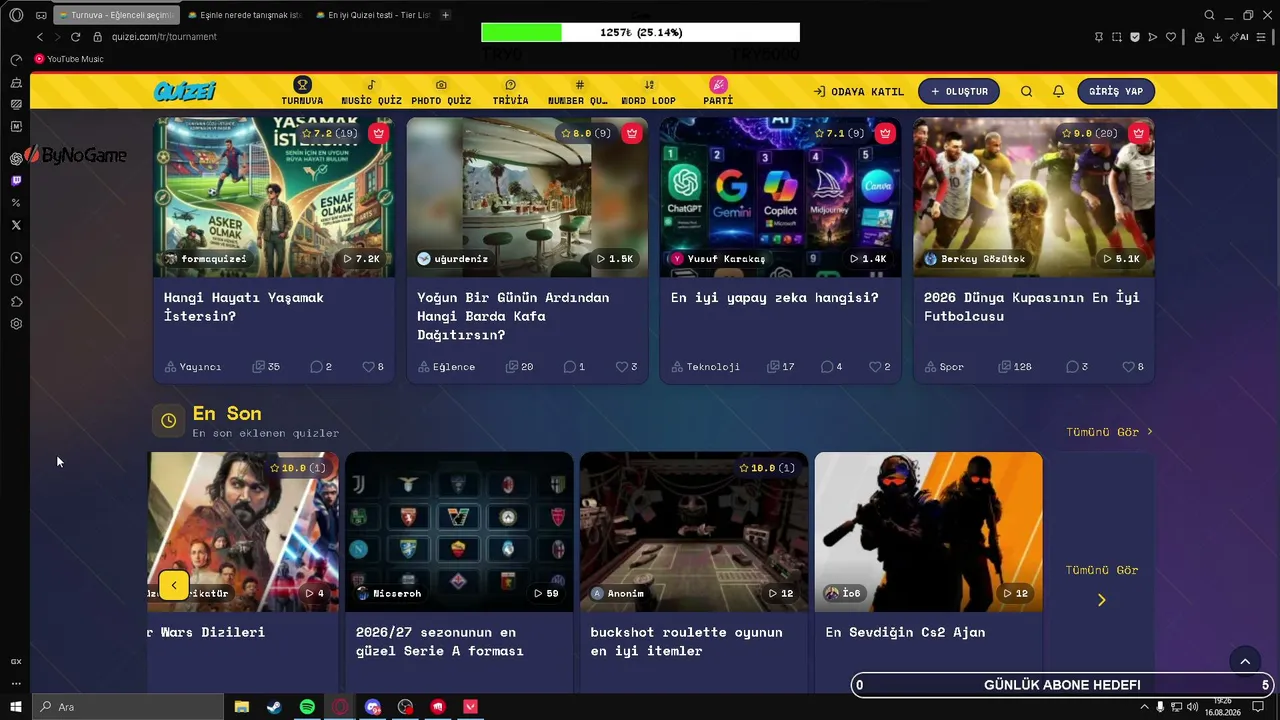Click crown badge on yapay zeka card
Image resolution: width=1280 pixels, height=720 pixels.
[x=885, y=133]
